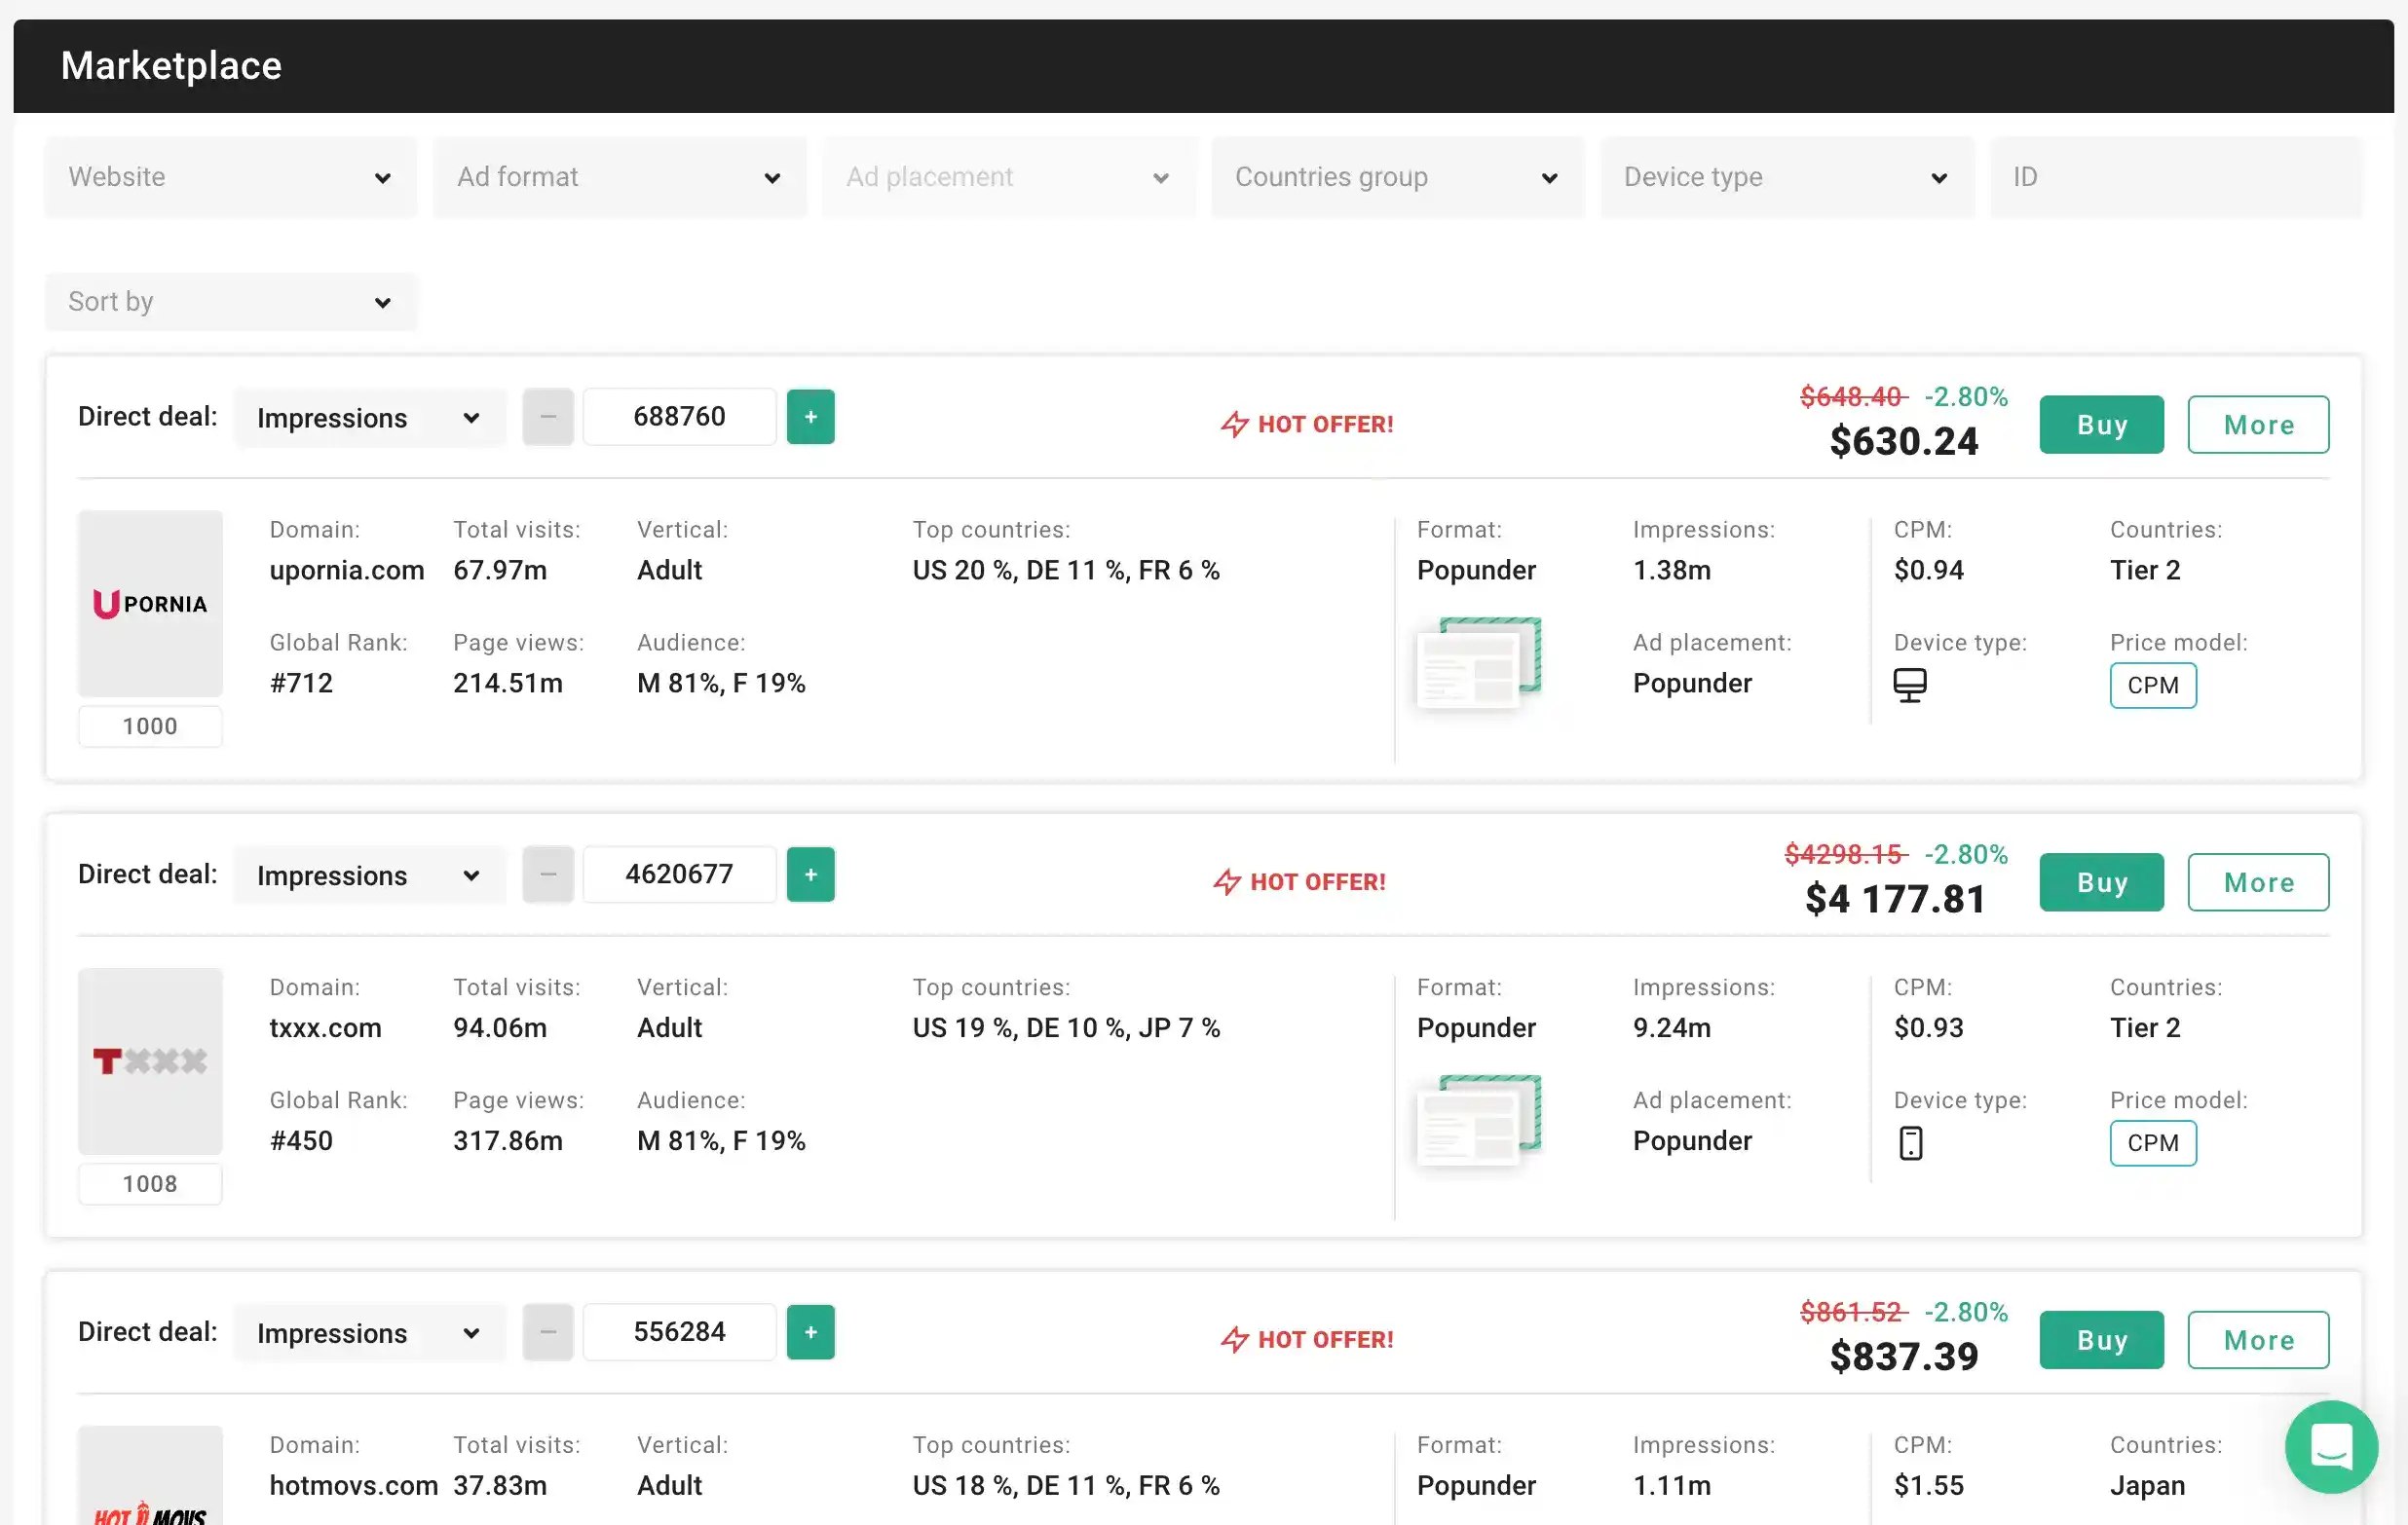The width and height of the screenshot is (2408, 1525).
Task: Click lightning icon beside first HOT OFFER label
Action: (1235, 423)
